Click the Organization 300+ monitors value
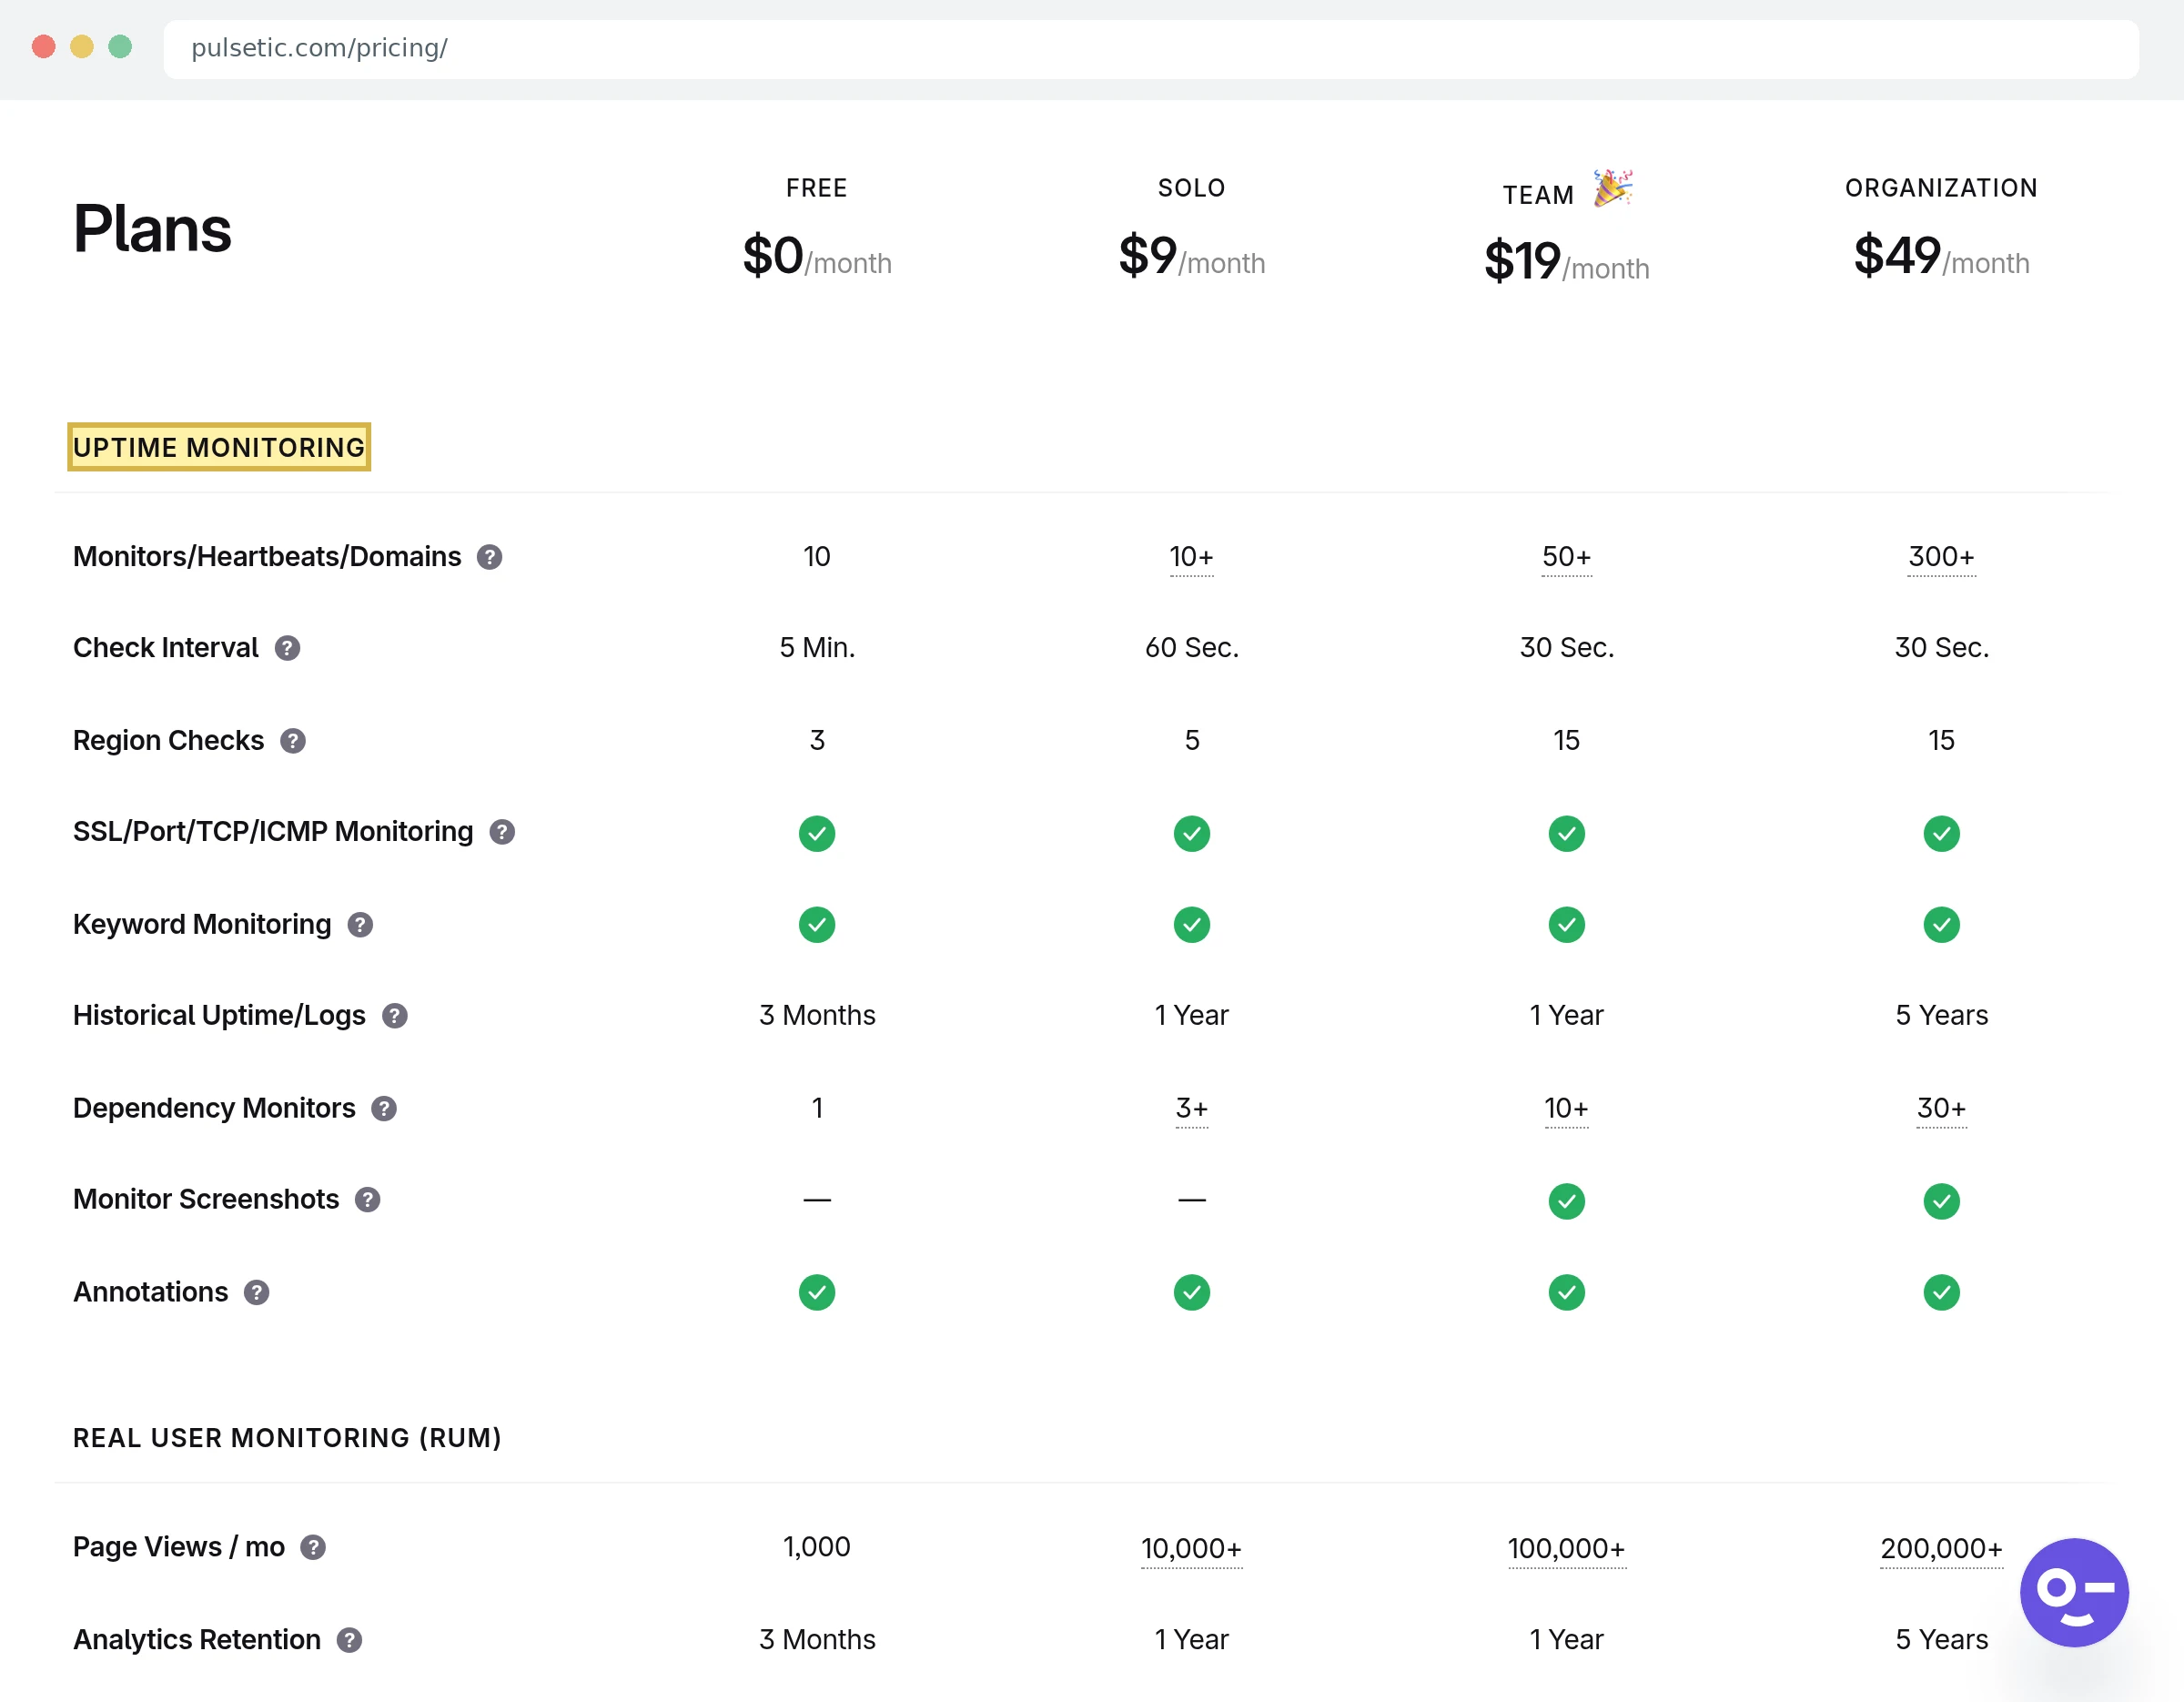This screenshot has width=2184, height=1702. pos(1941,557)
